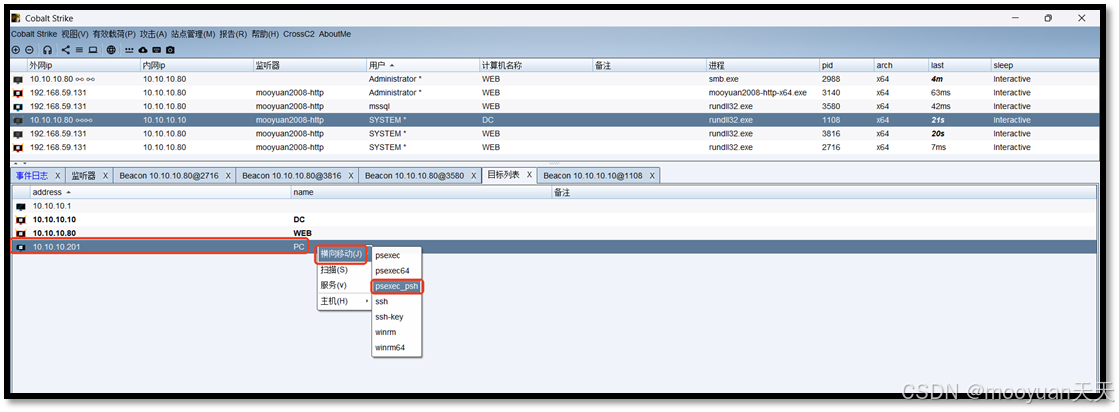Open the 视图(V) menu
Image resolution: width=1119 pixels, height=412 pixels.
point(75,34)
